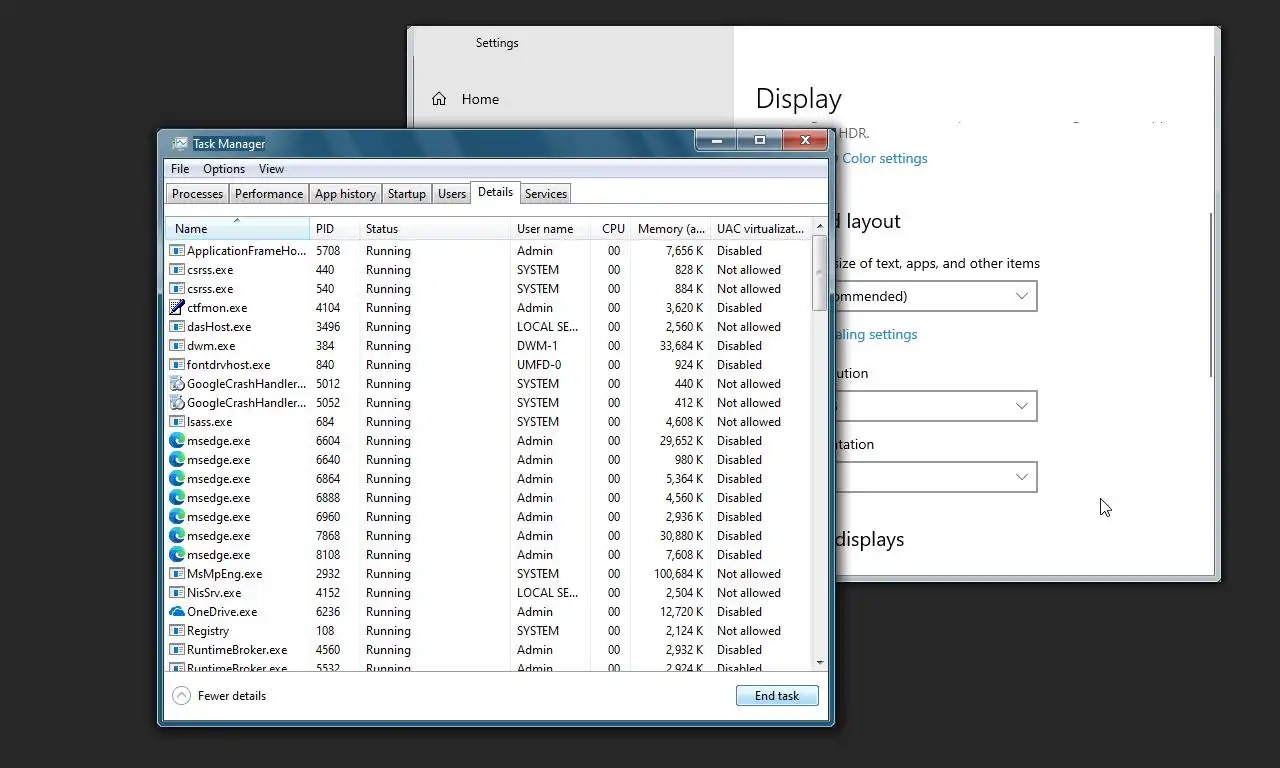Select the PID 4152 cell
This screenshot has height=768, width=1280.
click(328, 593)
